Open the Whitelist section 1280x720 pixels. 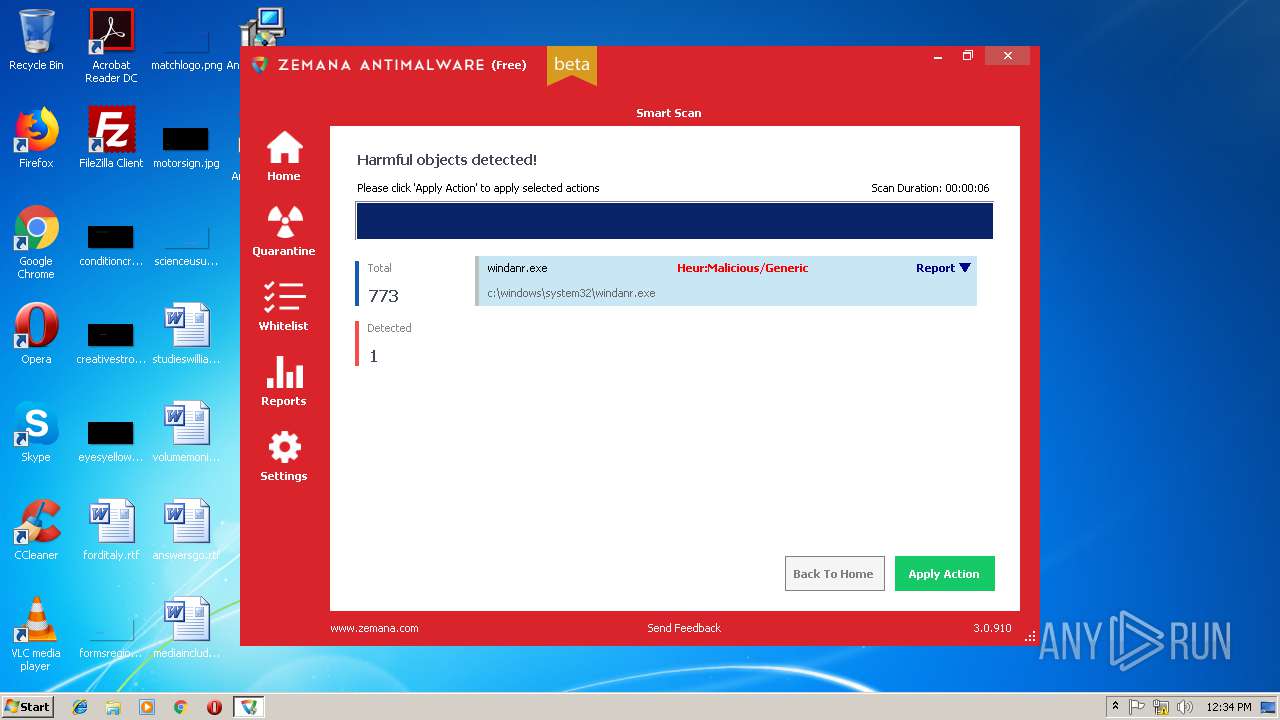pos(284,306)
